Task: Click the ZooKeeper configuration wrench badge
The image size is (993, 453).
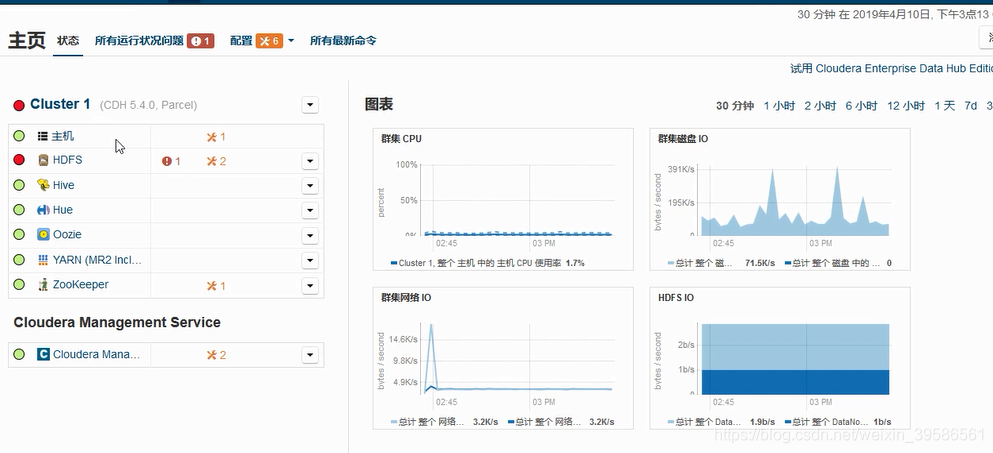Action: pos(216,286)
